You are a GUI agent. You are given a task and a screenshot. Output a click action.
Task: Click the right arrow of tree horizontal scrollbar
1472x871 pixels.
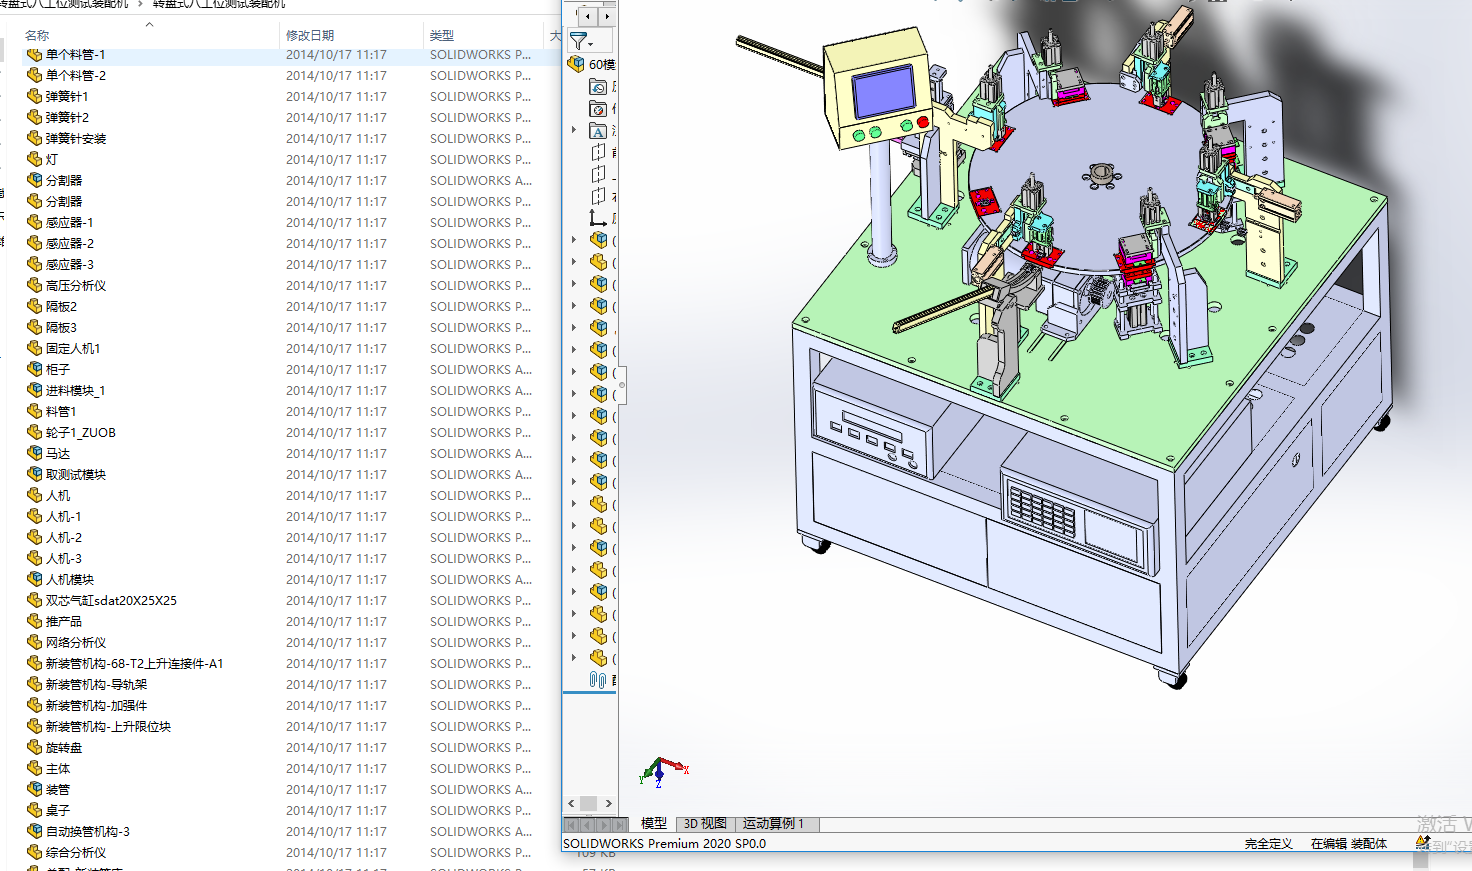point(608,803)
